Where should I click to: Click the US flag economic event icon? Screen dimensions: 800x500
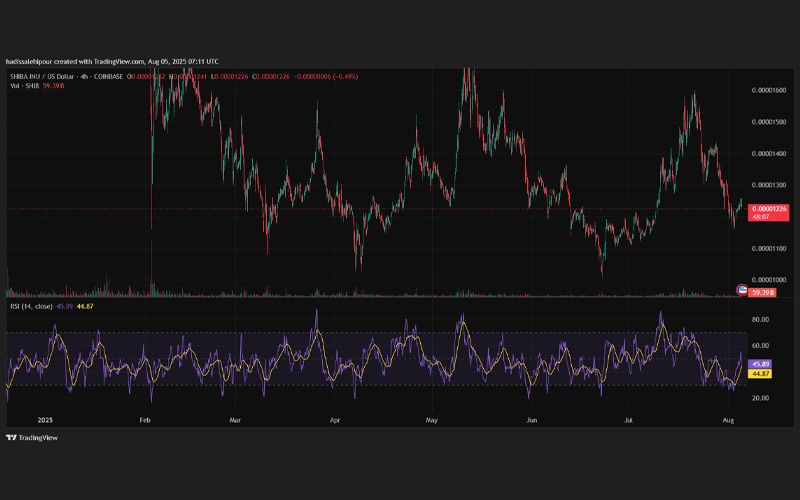(x=743, y=290)
